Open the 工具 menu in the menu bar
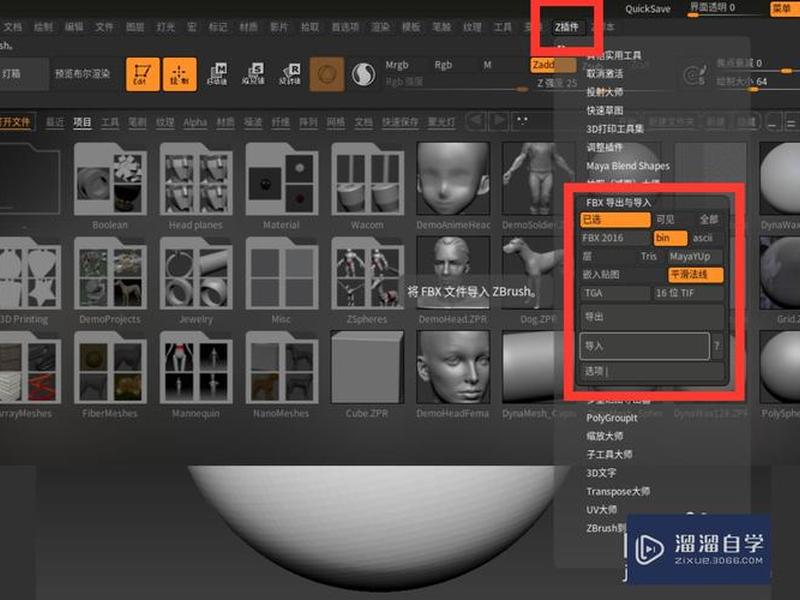This screenshot has height=600, width=800. click(x=503, y=27)
